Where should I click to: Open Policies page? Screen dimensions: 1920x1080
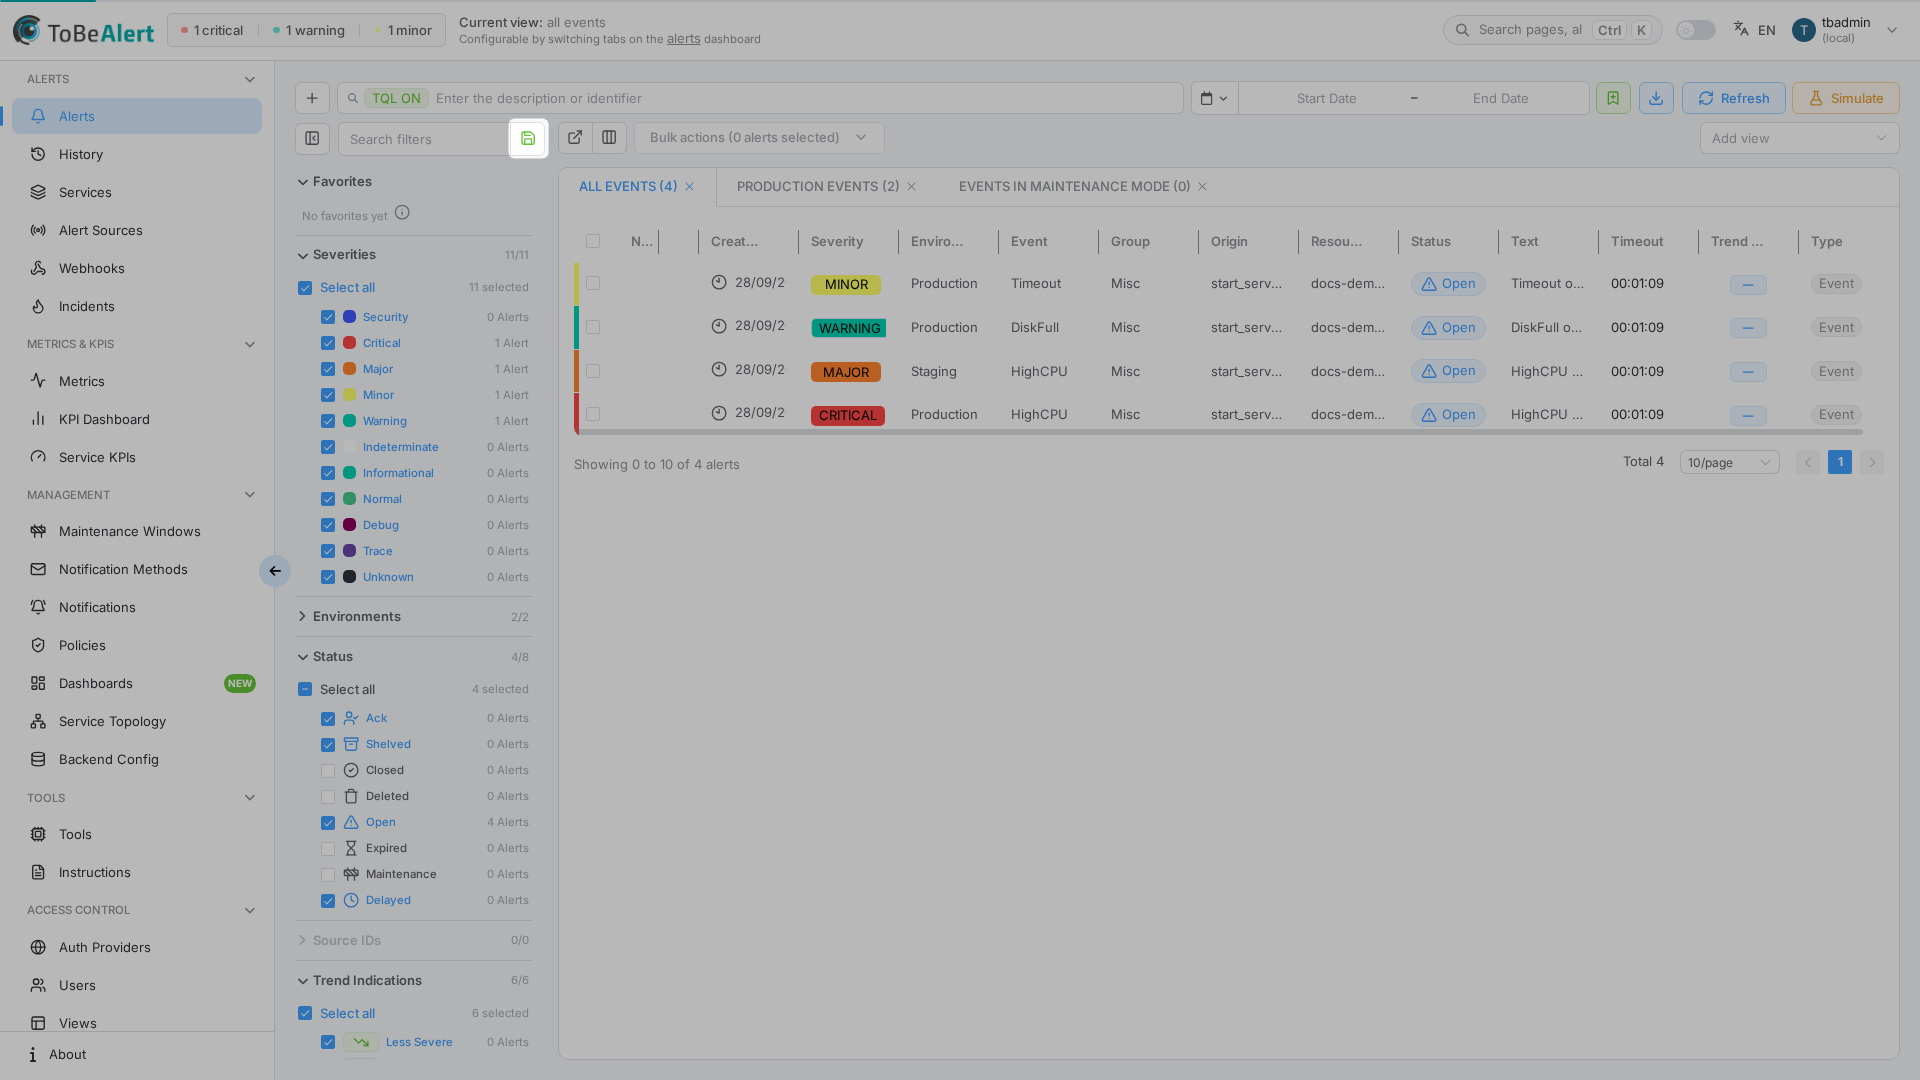click(x=137, y=645)
